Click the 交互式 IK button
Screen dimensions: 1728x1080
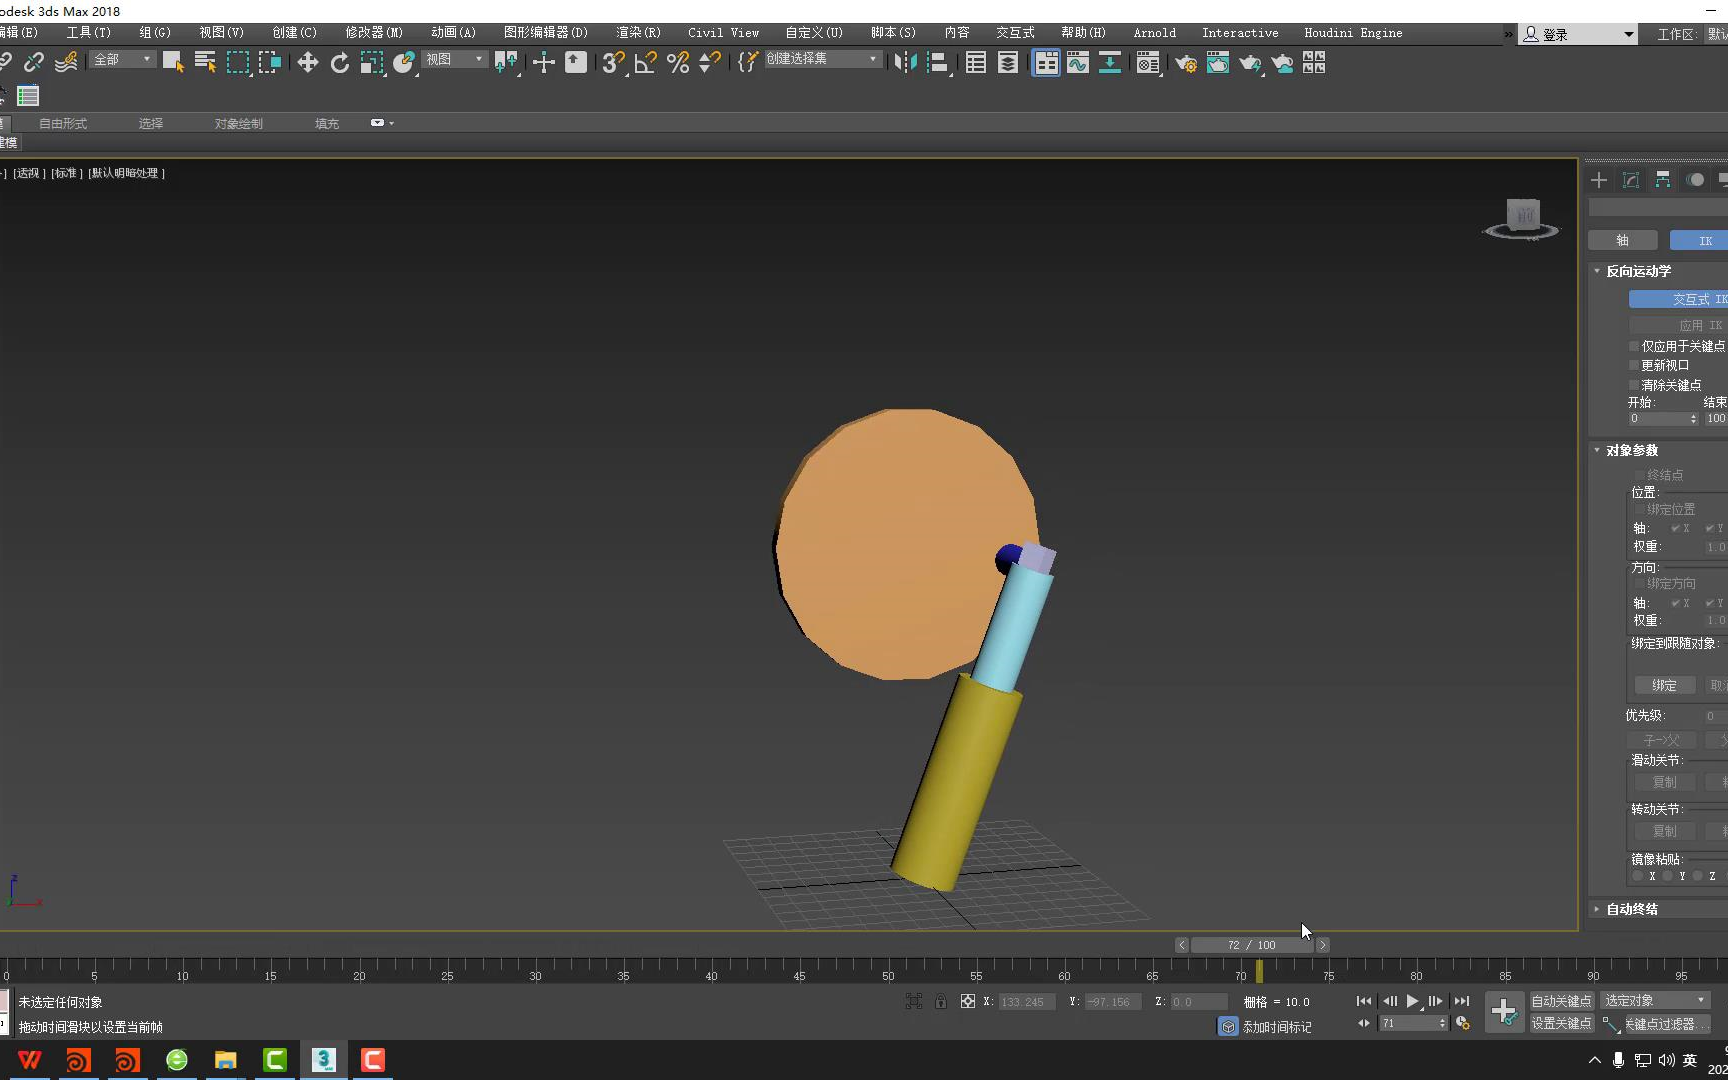click(x=1690, y=299)
